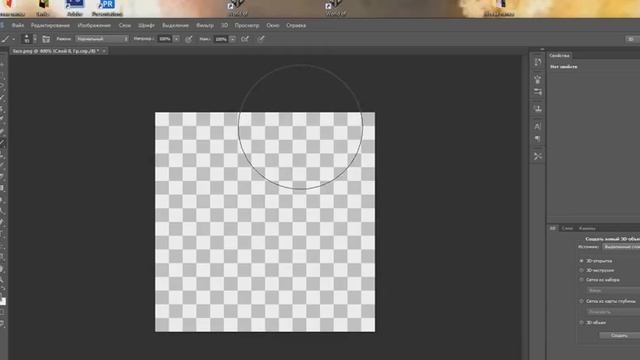Select Сетка из карты глубины radio option
This screenshot has width=640, height=360.
pos(582,301)
